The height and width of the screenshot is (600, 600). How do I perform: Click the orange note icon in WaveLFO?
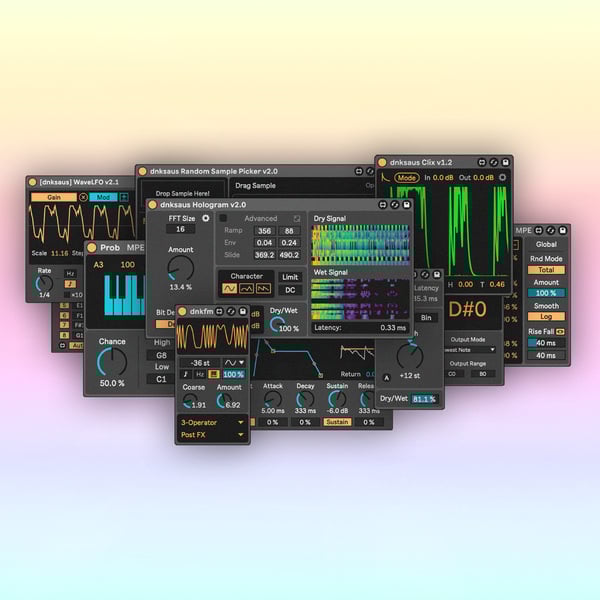70,284
